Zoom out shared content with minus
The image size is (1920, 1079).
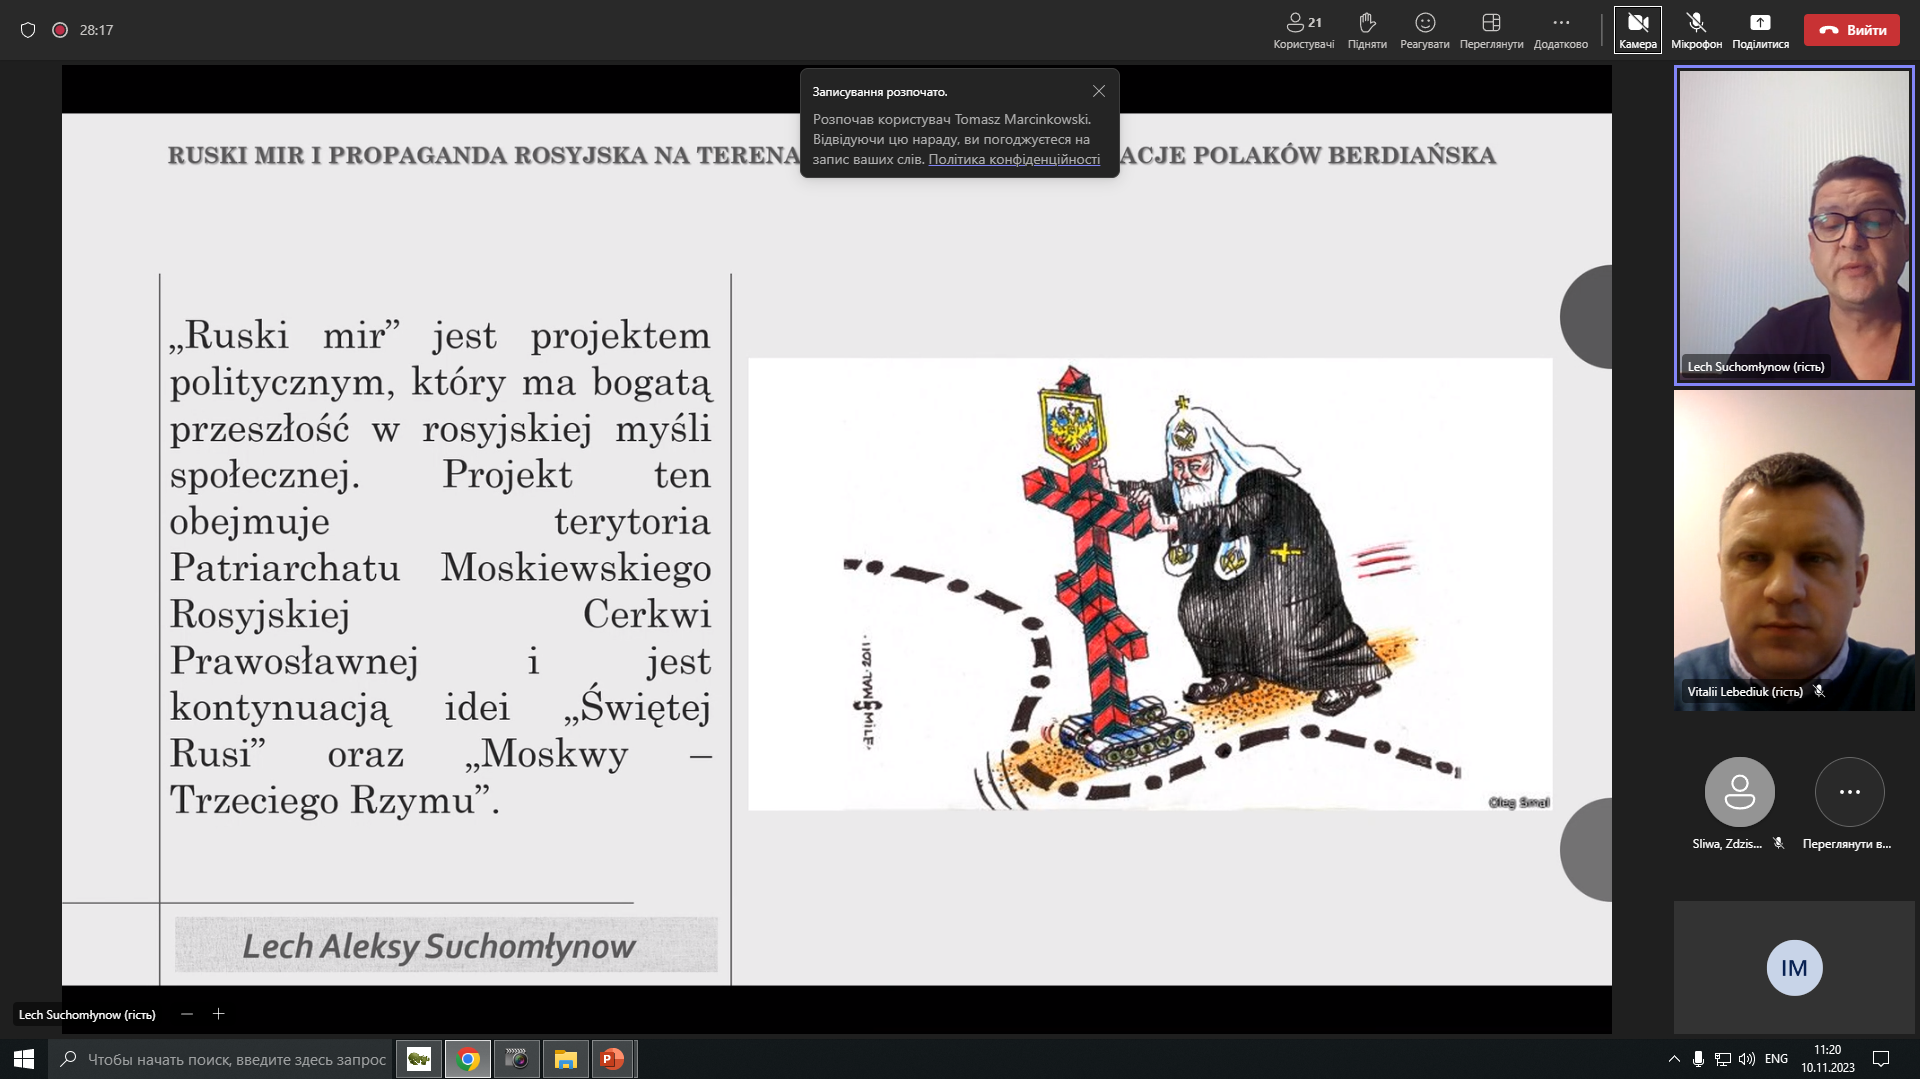[187, 1014]
